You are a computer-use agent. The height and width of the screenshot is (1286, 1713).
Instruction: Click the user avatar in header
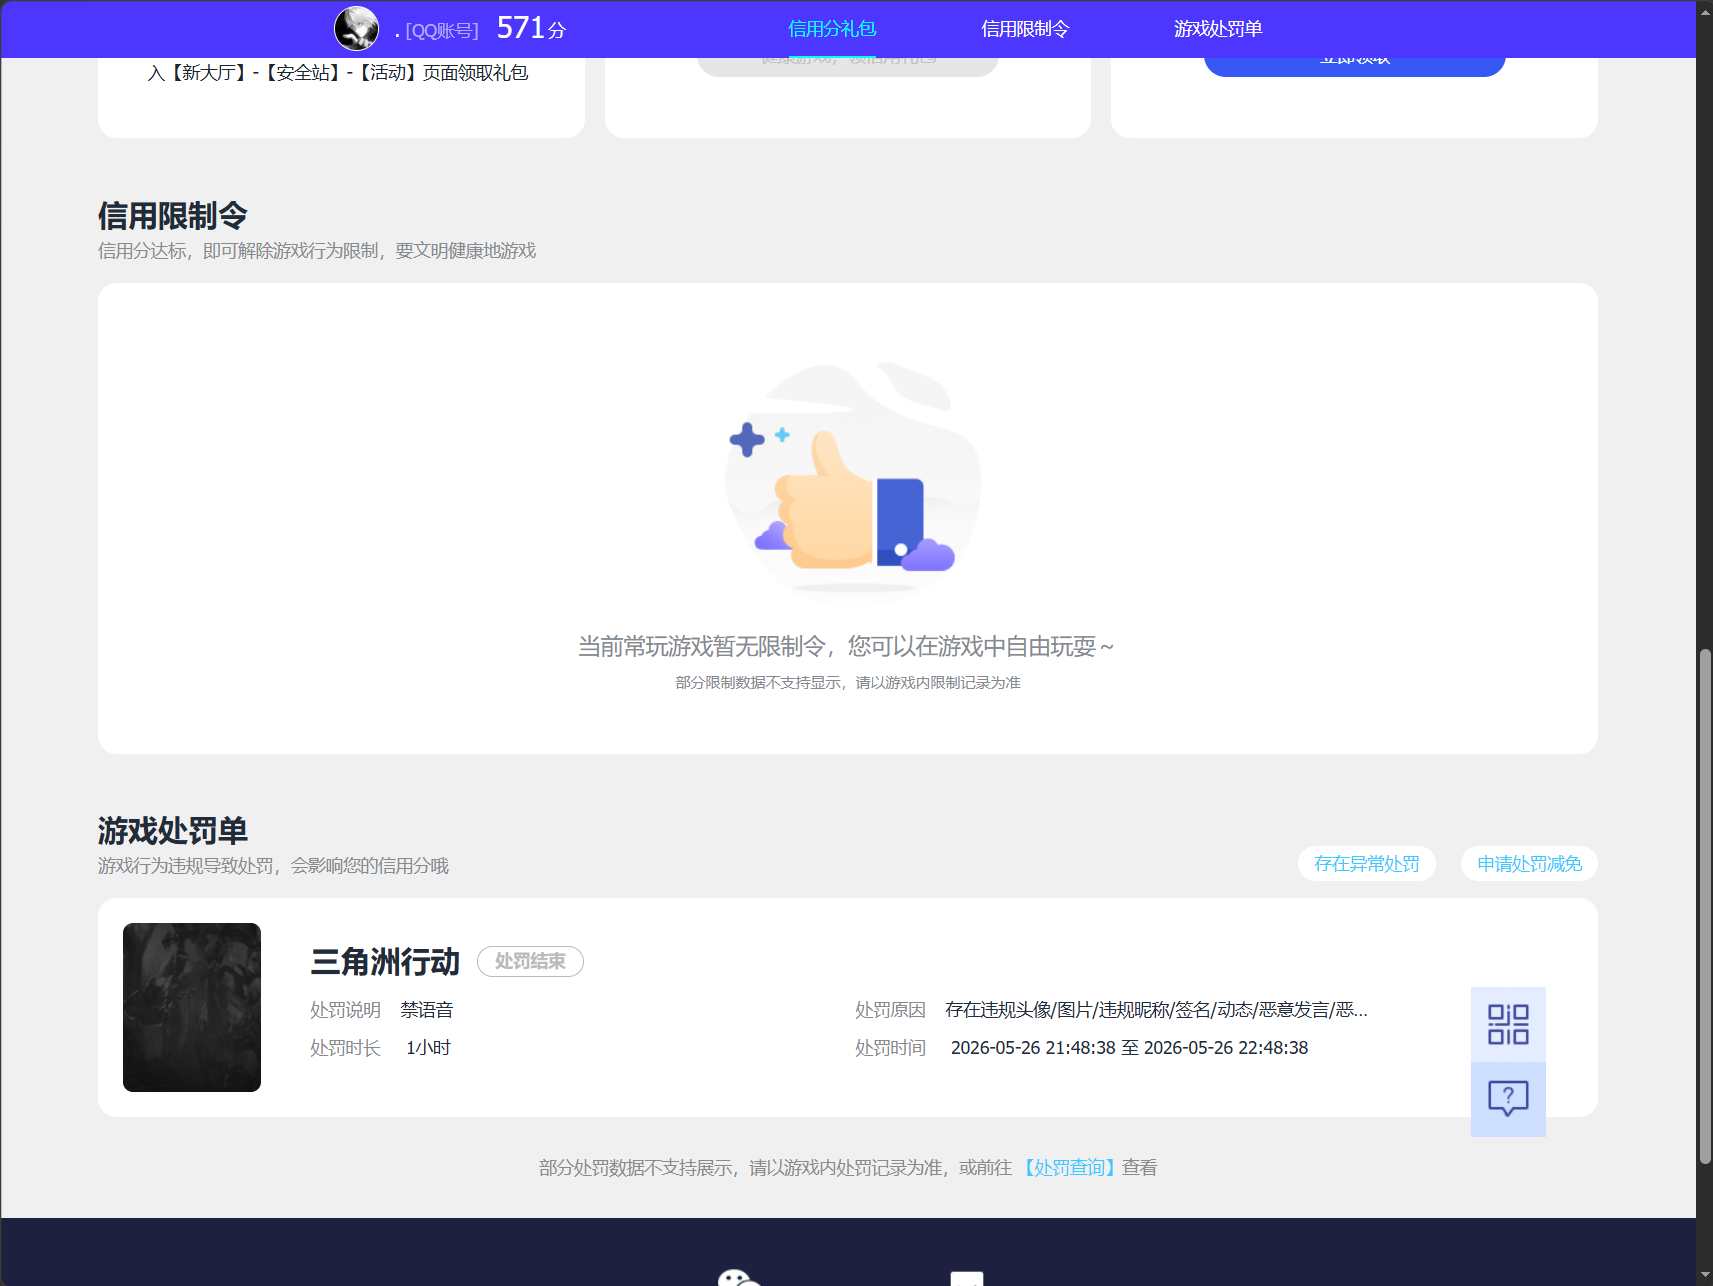356,28
